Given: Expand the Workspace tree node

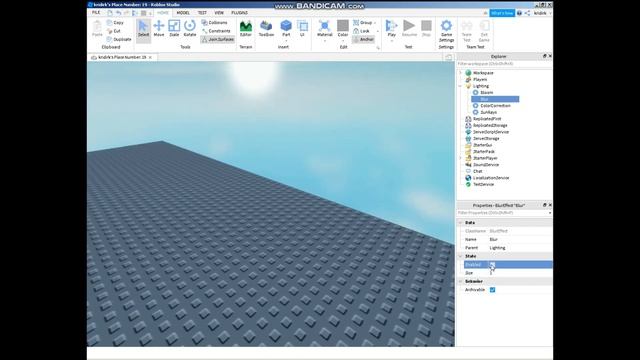Looking at the screenshot, I should click(x=461, y=73).
